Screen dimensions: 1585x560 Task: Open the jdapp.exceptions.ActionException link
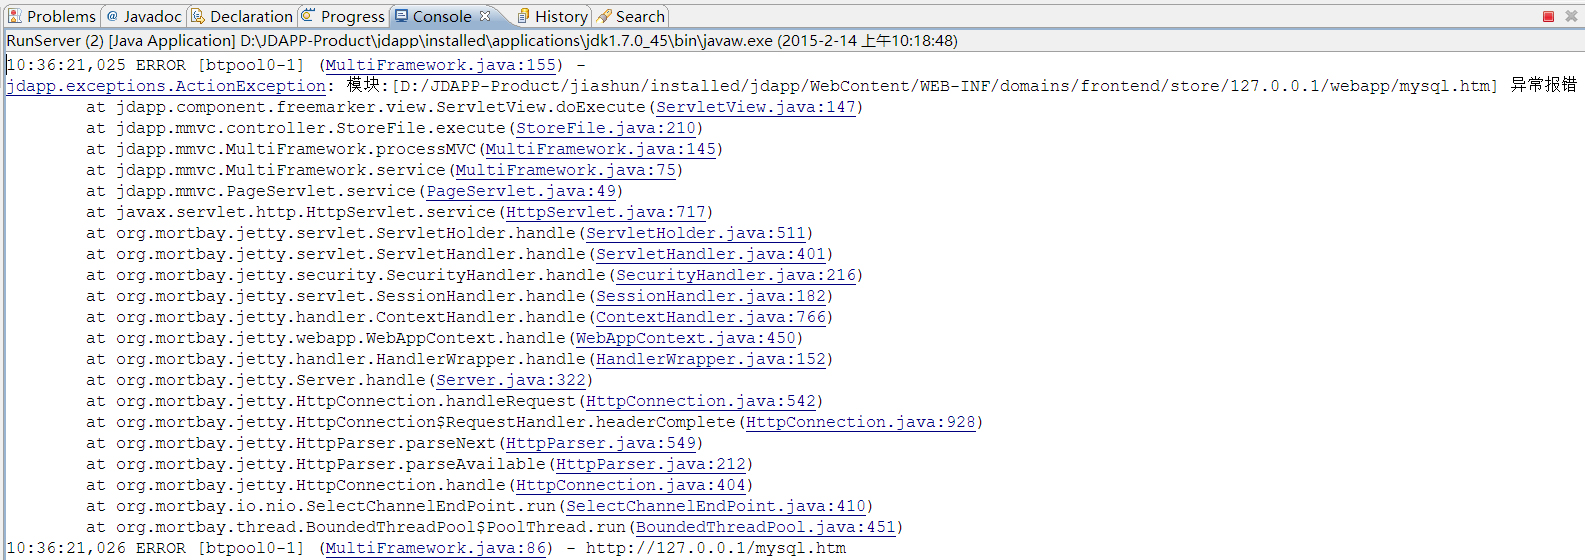coord(166,86)
